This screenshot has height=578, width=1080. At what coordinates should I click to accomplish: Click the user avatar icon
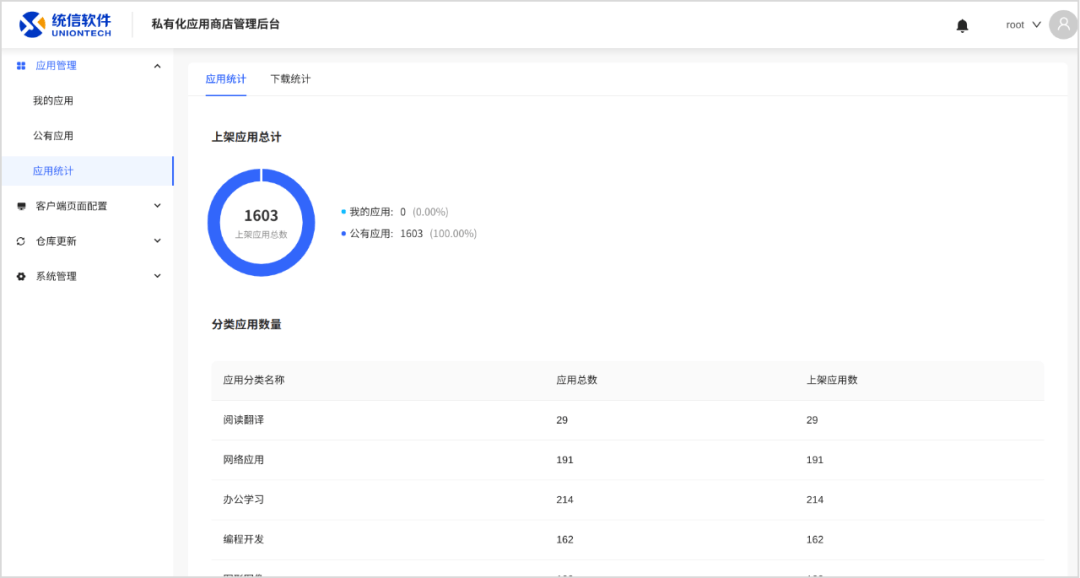pos(1063,25)
